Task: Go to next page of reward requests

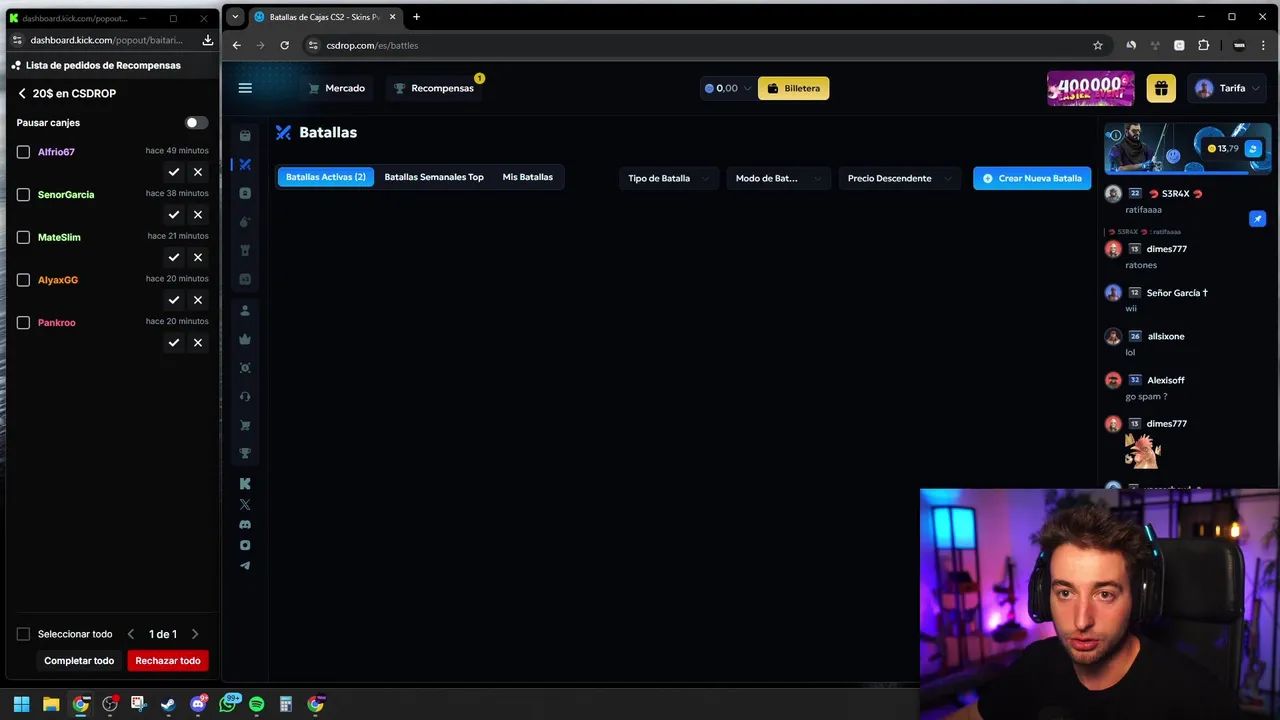Action: coord(195,634)
